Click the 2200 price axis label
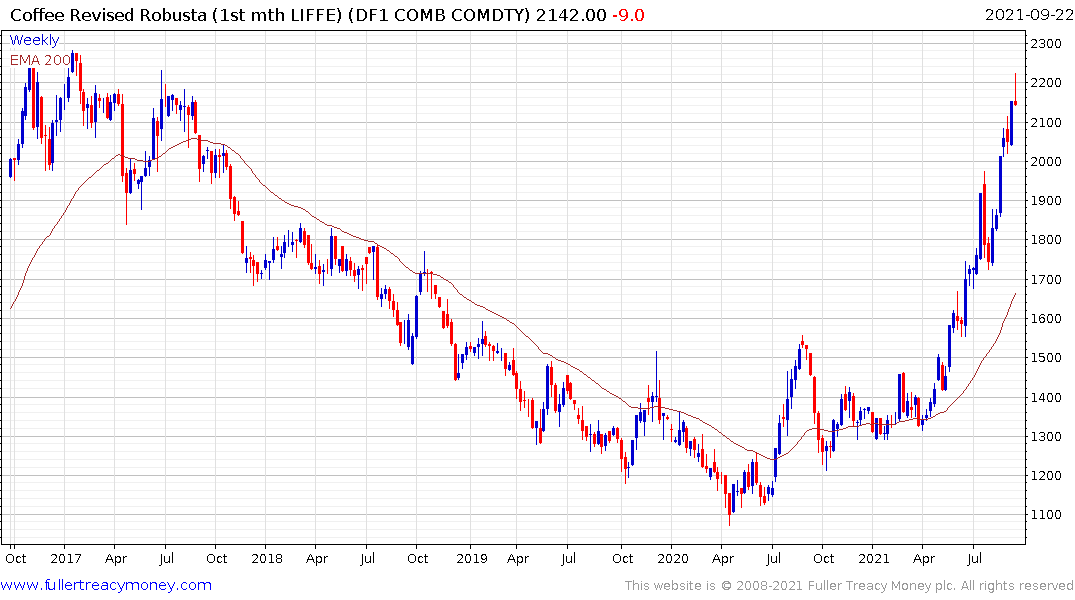 pos(1046,83)
